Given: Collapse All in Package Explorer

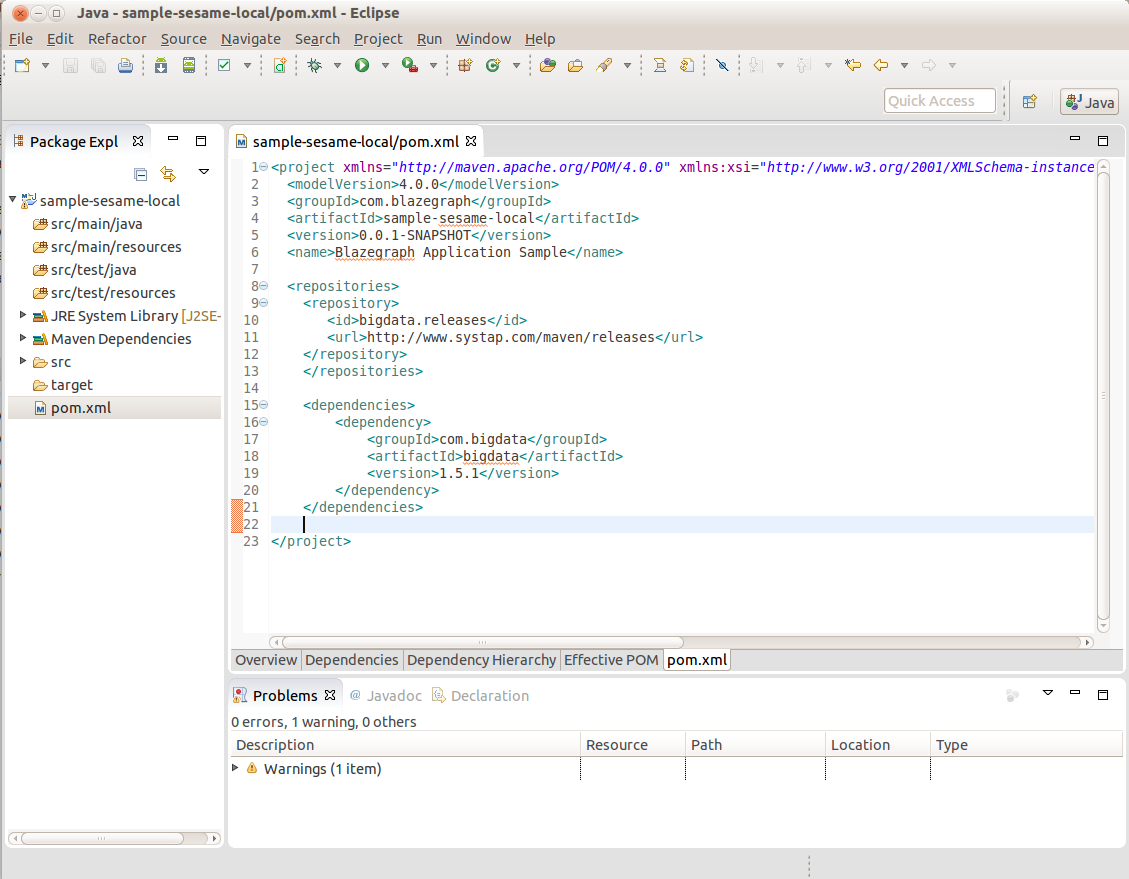Looking at the screenshot, I should [141, 173].
